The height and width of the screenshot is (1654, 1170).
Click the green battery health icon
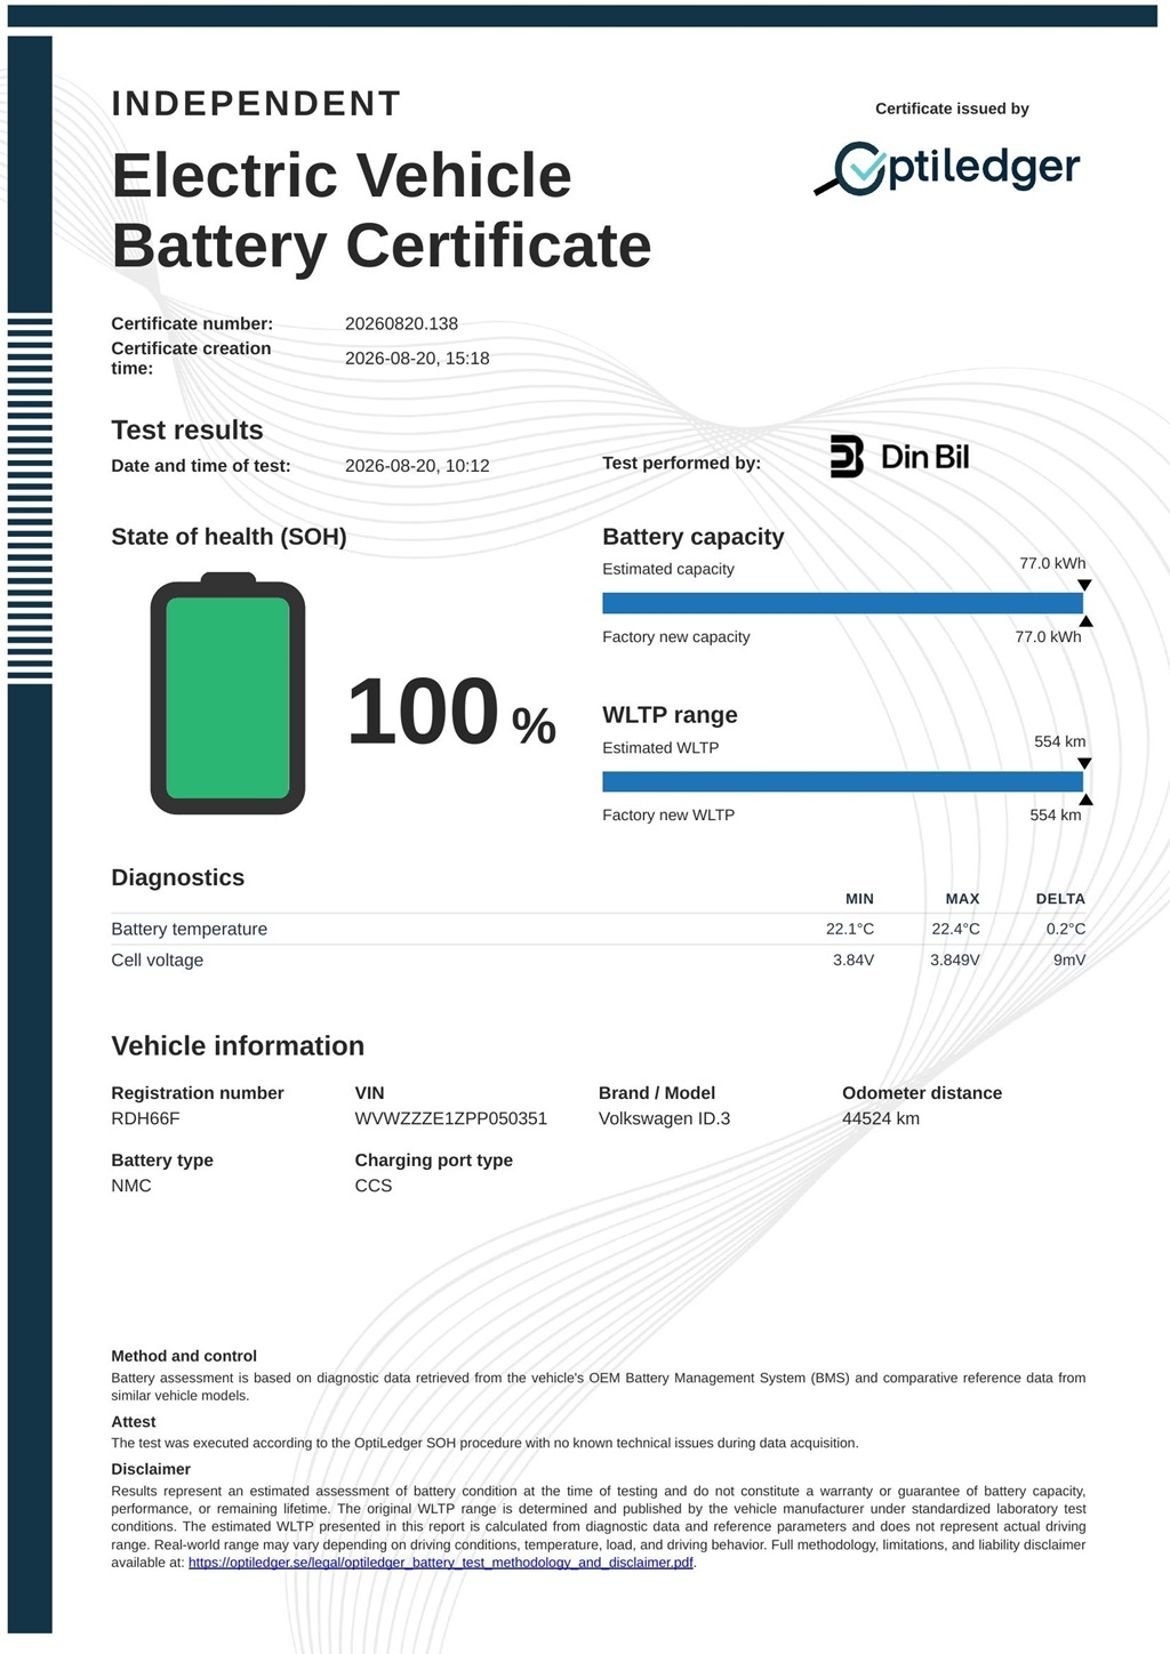click(x=228, y=693)
